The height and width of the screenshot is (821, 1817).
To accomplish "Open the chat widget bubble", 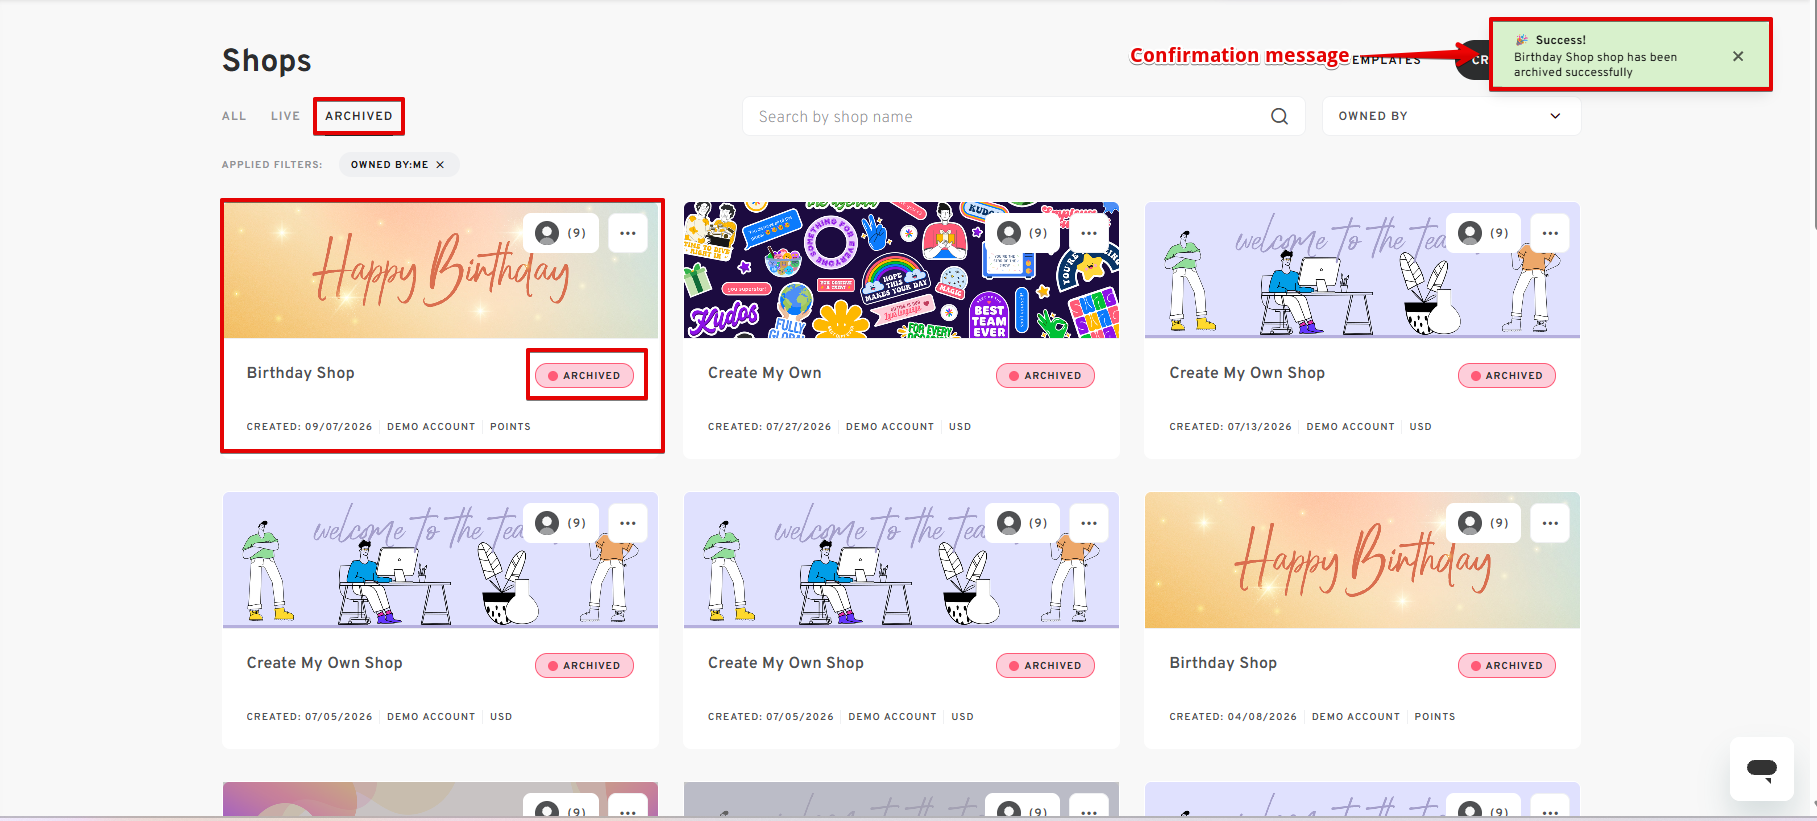I will (1761, 769).
